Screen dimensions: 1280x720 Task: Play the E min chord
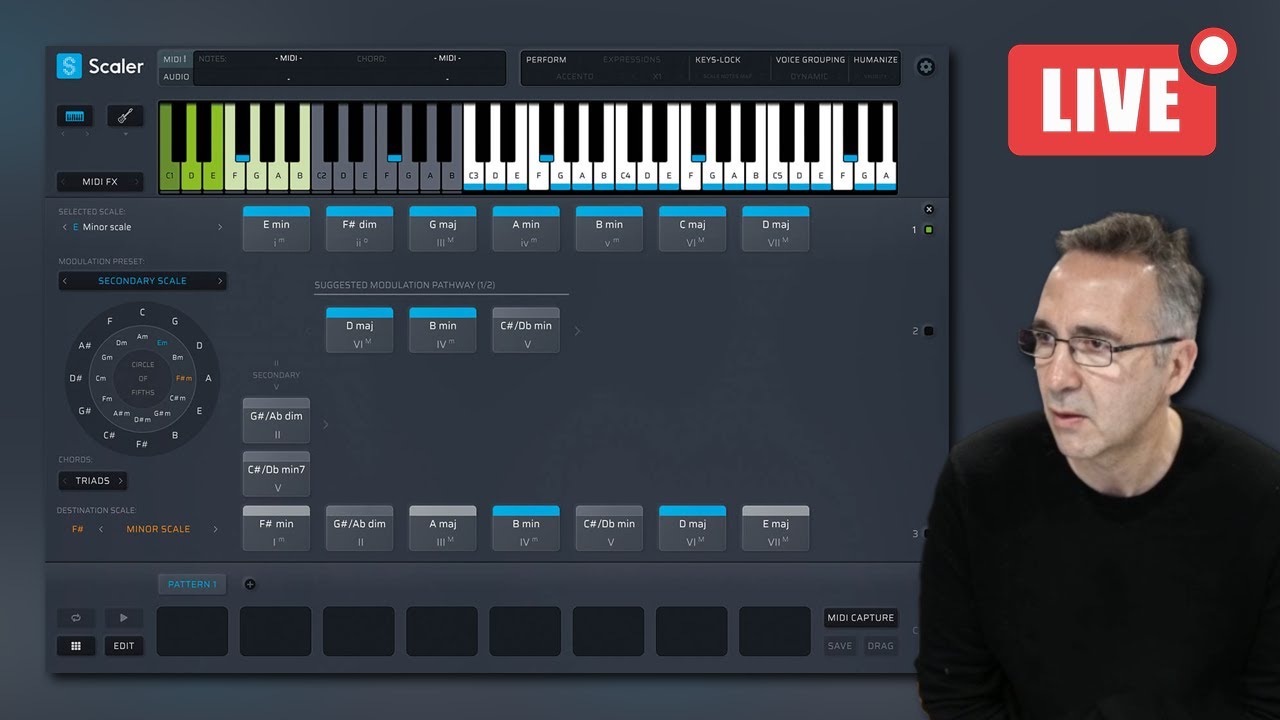coord(276,229)
